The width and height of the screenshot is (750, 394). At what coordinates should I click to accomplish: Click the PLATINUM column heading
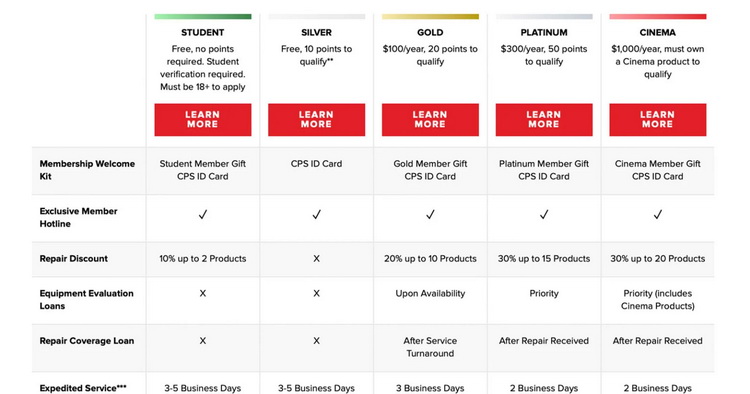(x=544, y=33)
